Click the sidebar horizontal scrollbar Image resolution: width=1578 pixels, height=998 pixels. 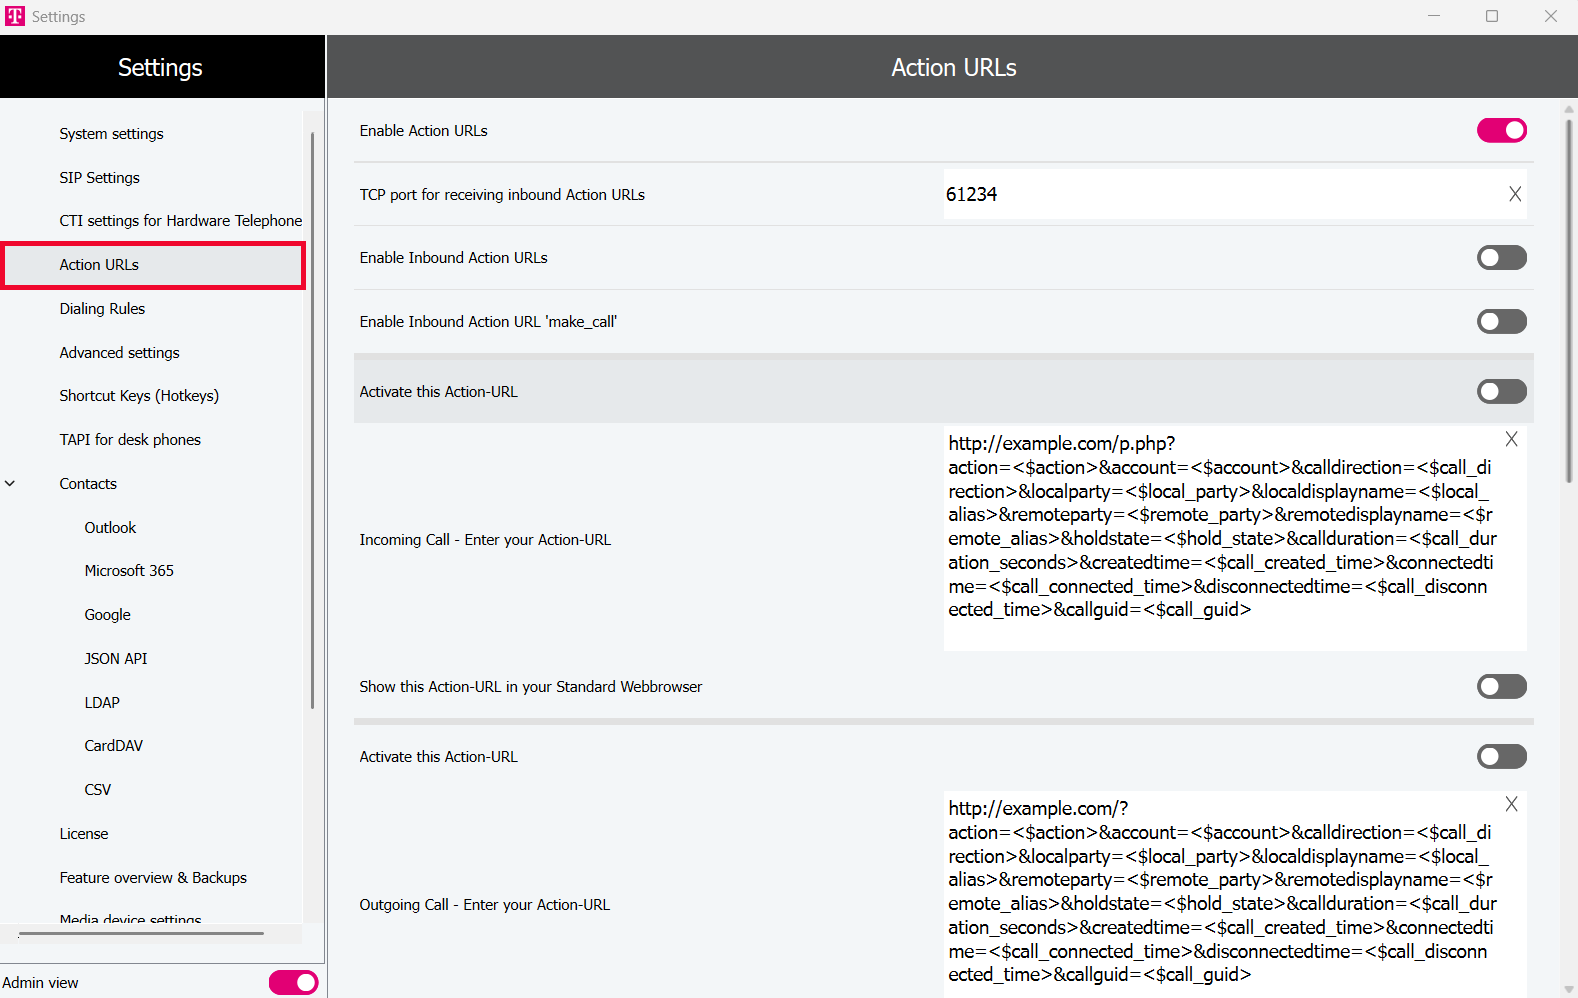(x=141, y=933)
